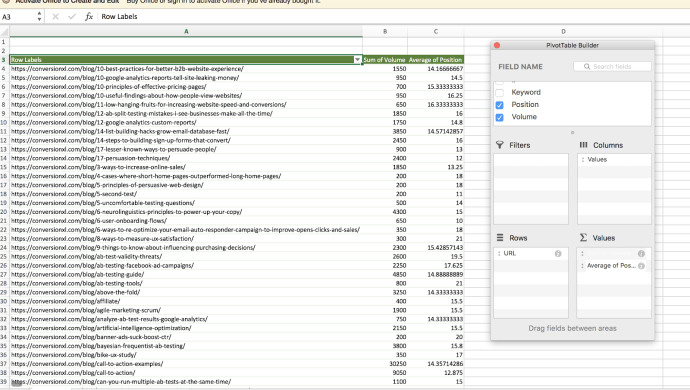Image resolution: width=690 pixels, height=390 pixels.
Task: Click the volume cell showing 4300
Action: [385, 212]
